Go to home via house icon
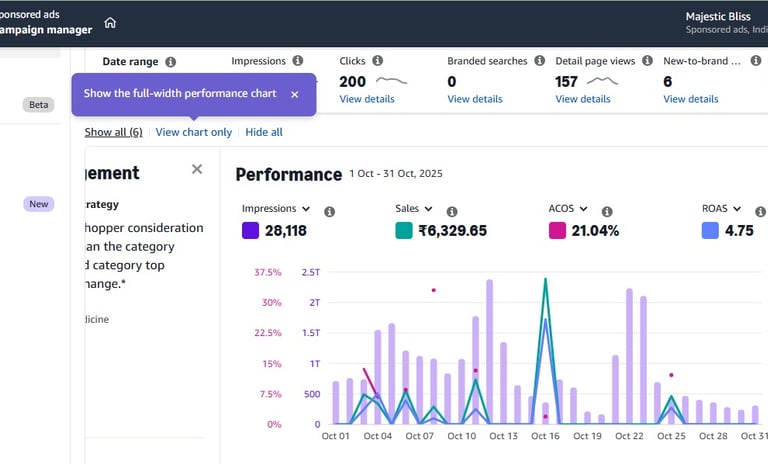Screen dimensions: 768x464 point(110,23)
